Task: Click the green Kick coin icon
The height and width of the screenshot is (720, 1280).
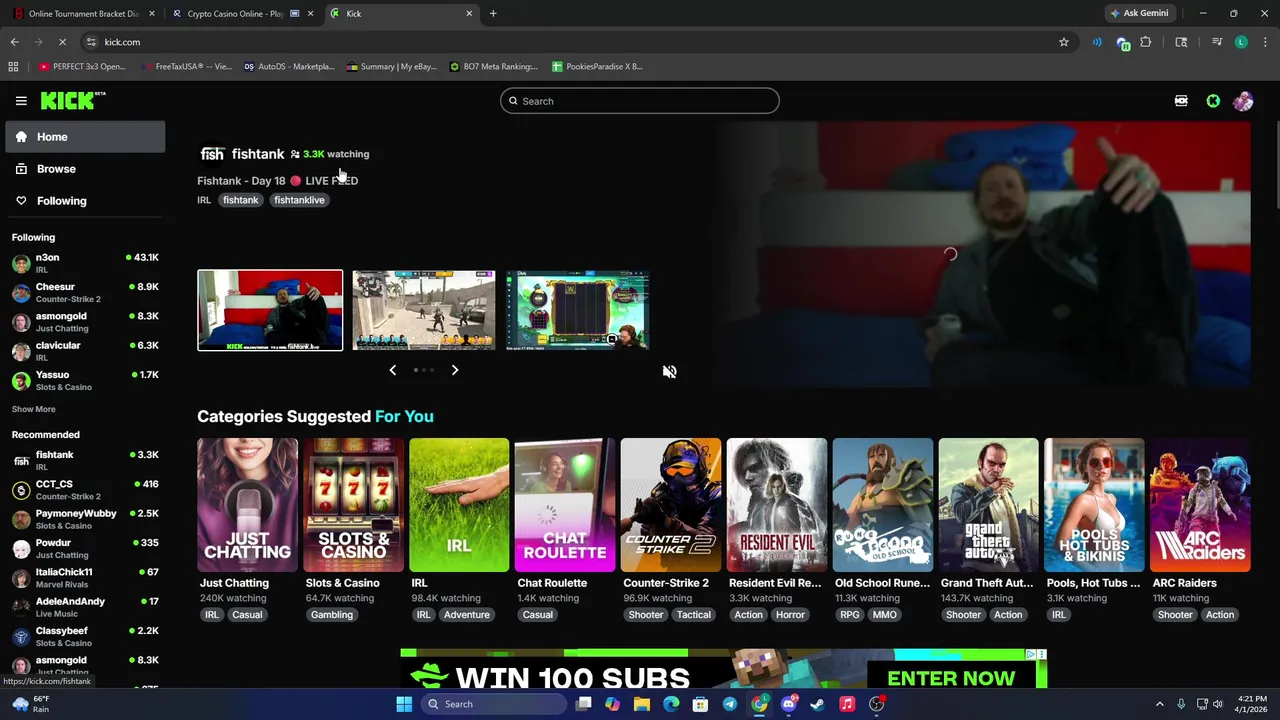Action: [1213, 101]
